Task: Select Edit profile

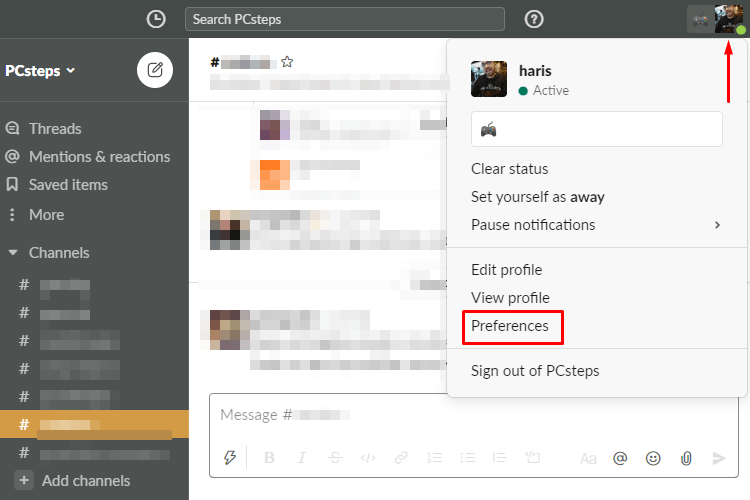Action: pyautogui.click(x=507, y=270)
